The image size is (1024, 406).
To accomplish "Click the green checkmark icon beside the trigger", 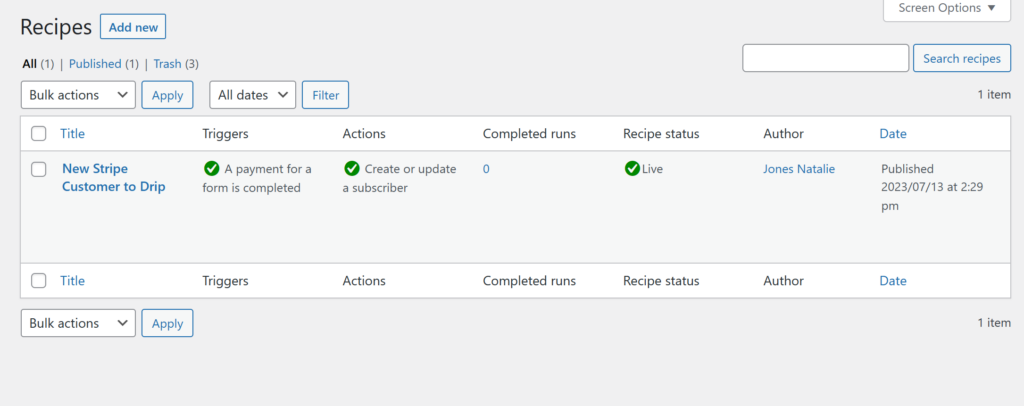I will click(211, 169).
